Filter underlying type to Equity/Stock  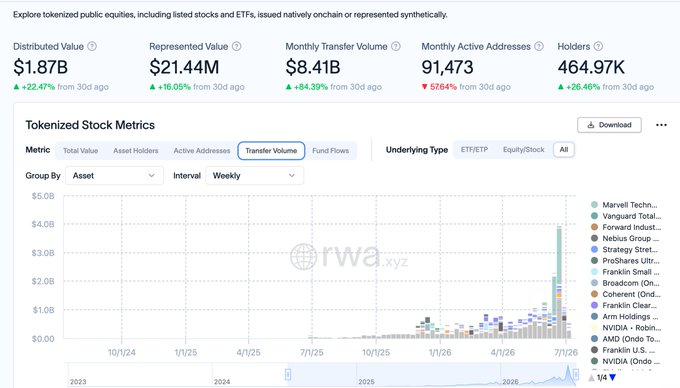pyautogui.click(x=523, y=150)
